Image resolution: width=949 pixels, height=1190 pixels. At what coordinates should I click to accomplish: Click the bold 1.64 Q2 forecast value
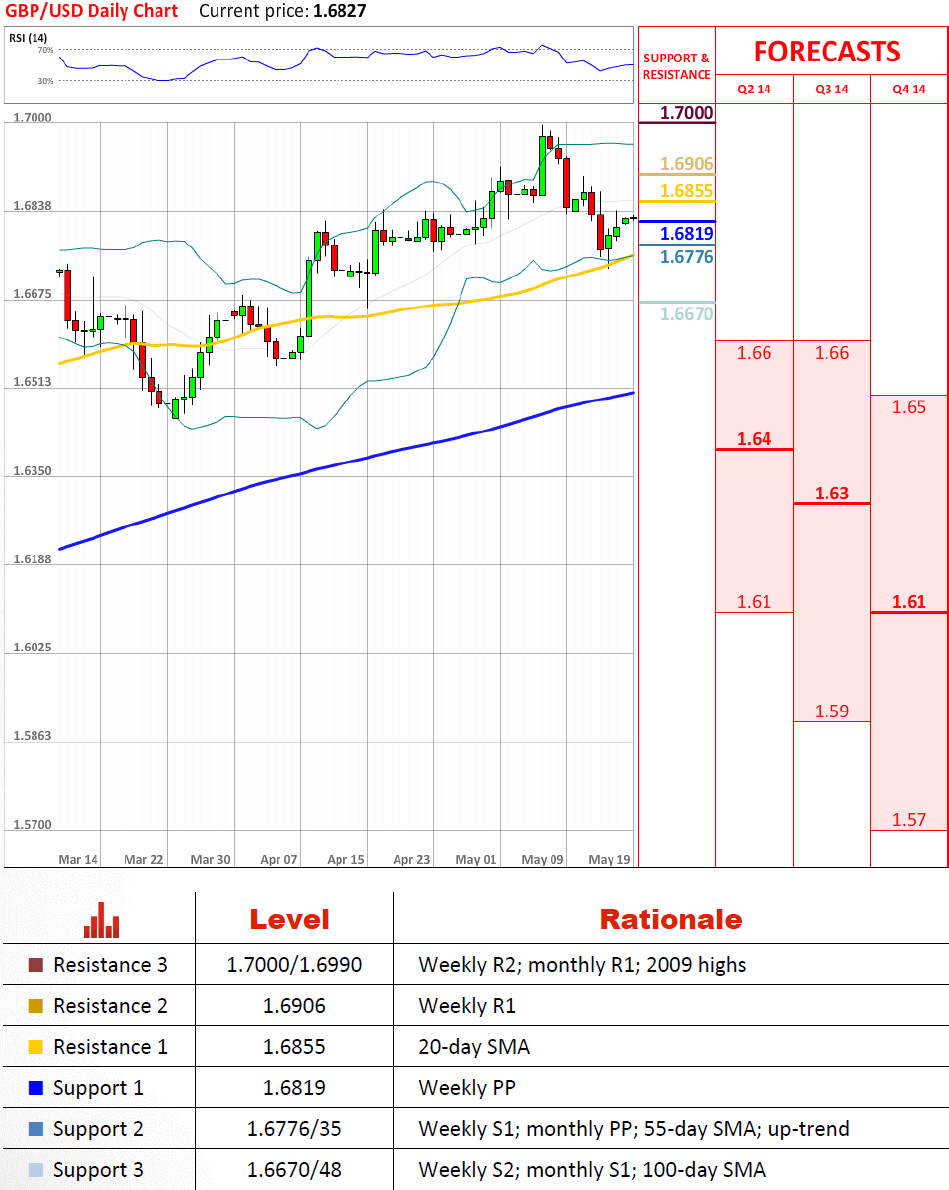tap(754, 439)
